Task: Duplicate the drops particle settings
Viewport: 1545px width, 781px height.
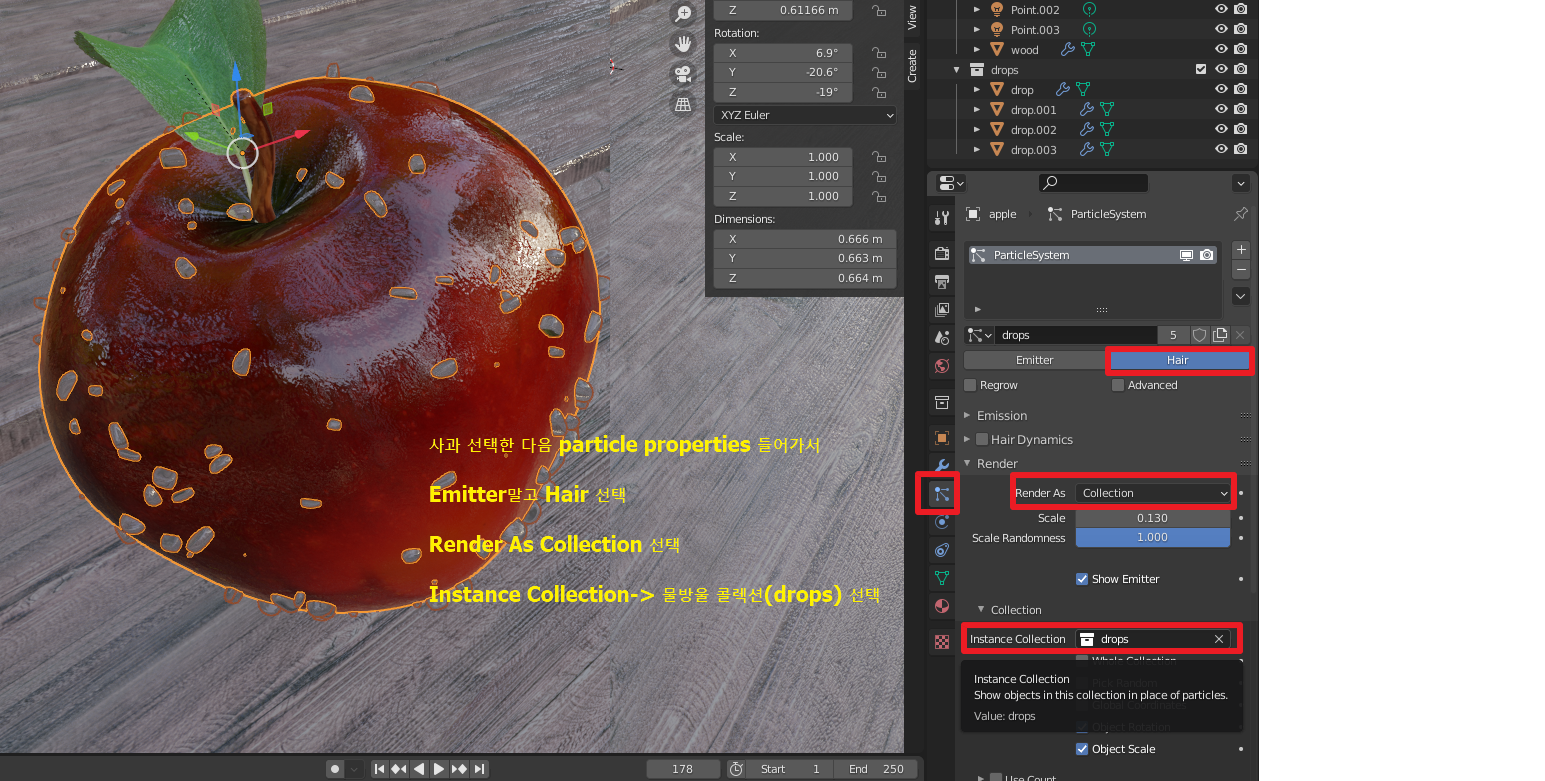Action: click(x=1220, y=335)
